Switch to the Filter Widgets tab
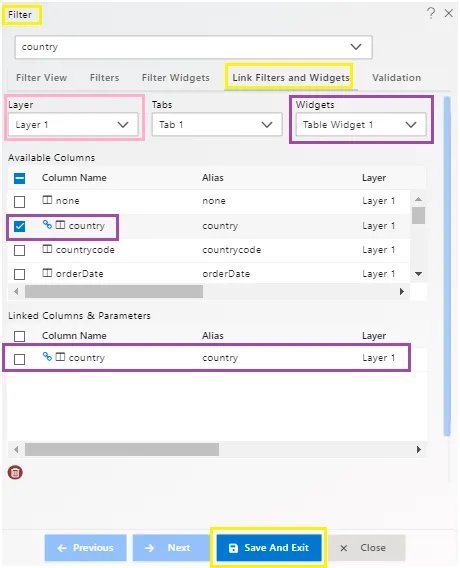This screenshot has height=568, width=460. point(176,78)
